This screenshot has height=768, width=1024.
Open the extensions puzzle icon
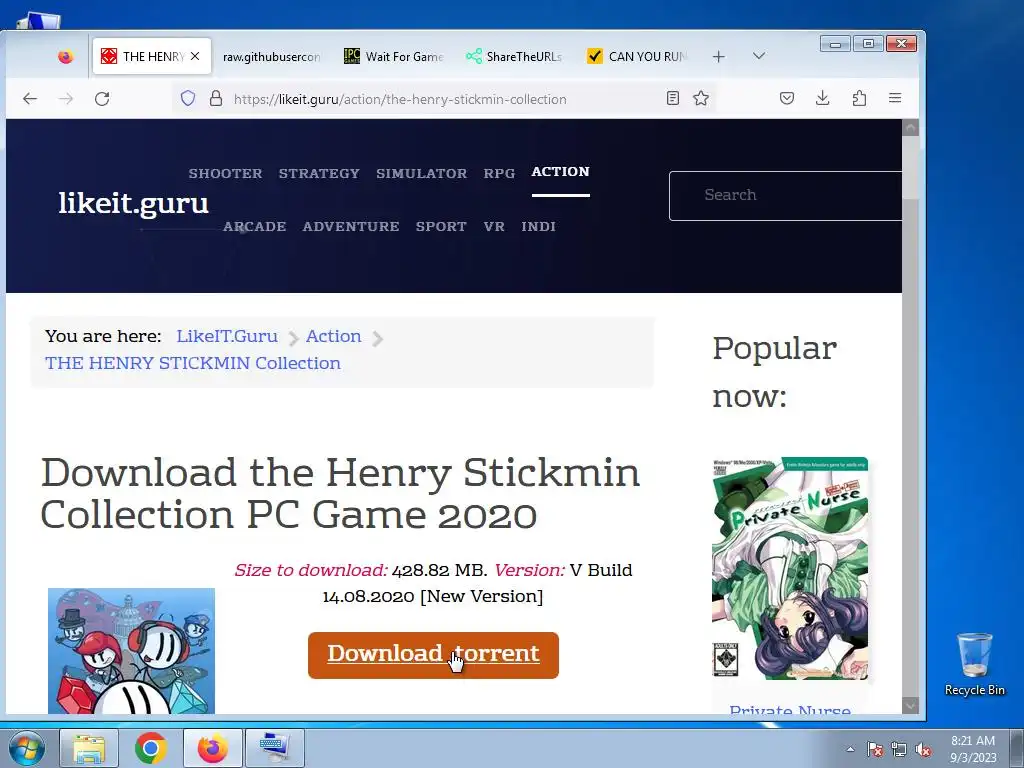(859, 99)
